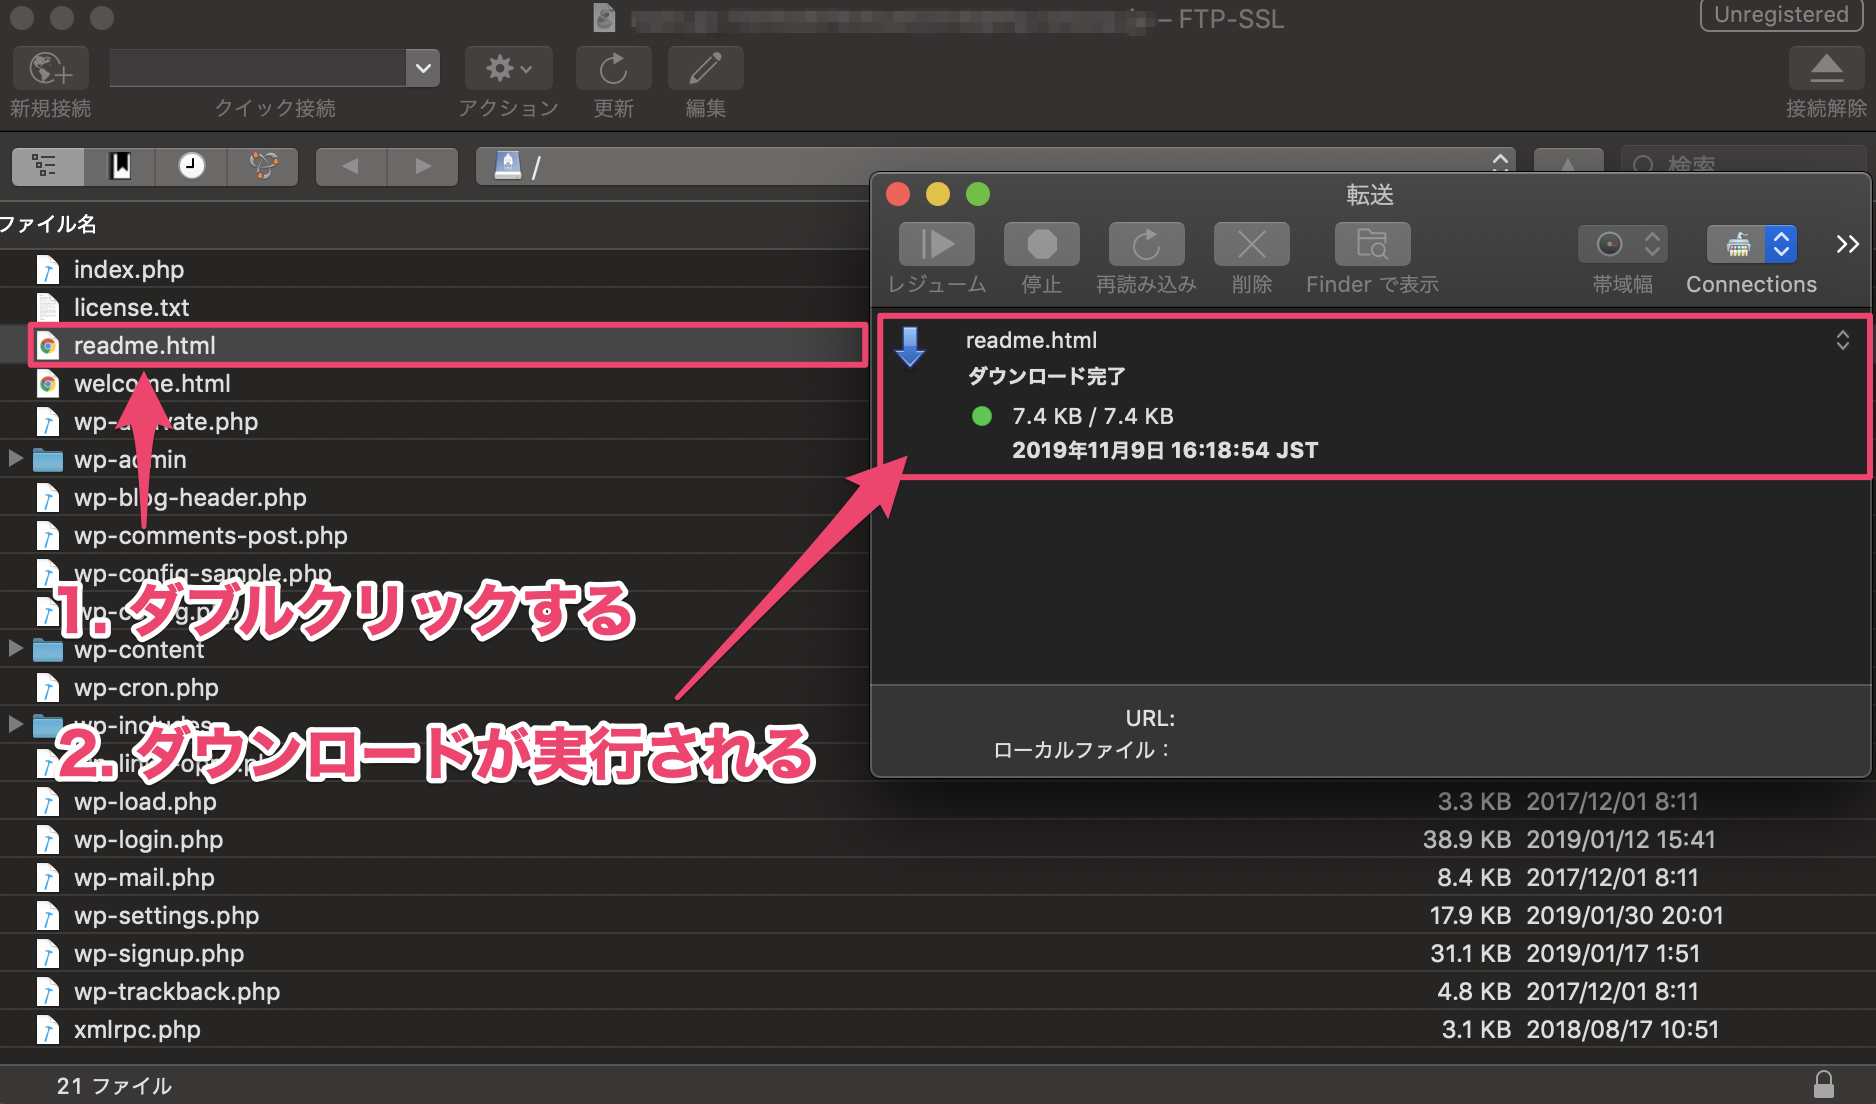Resume the transfer with レジューム
1876x1104 pixels.
[935, 243]
